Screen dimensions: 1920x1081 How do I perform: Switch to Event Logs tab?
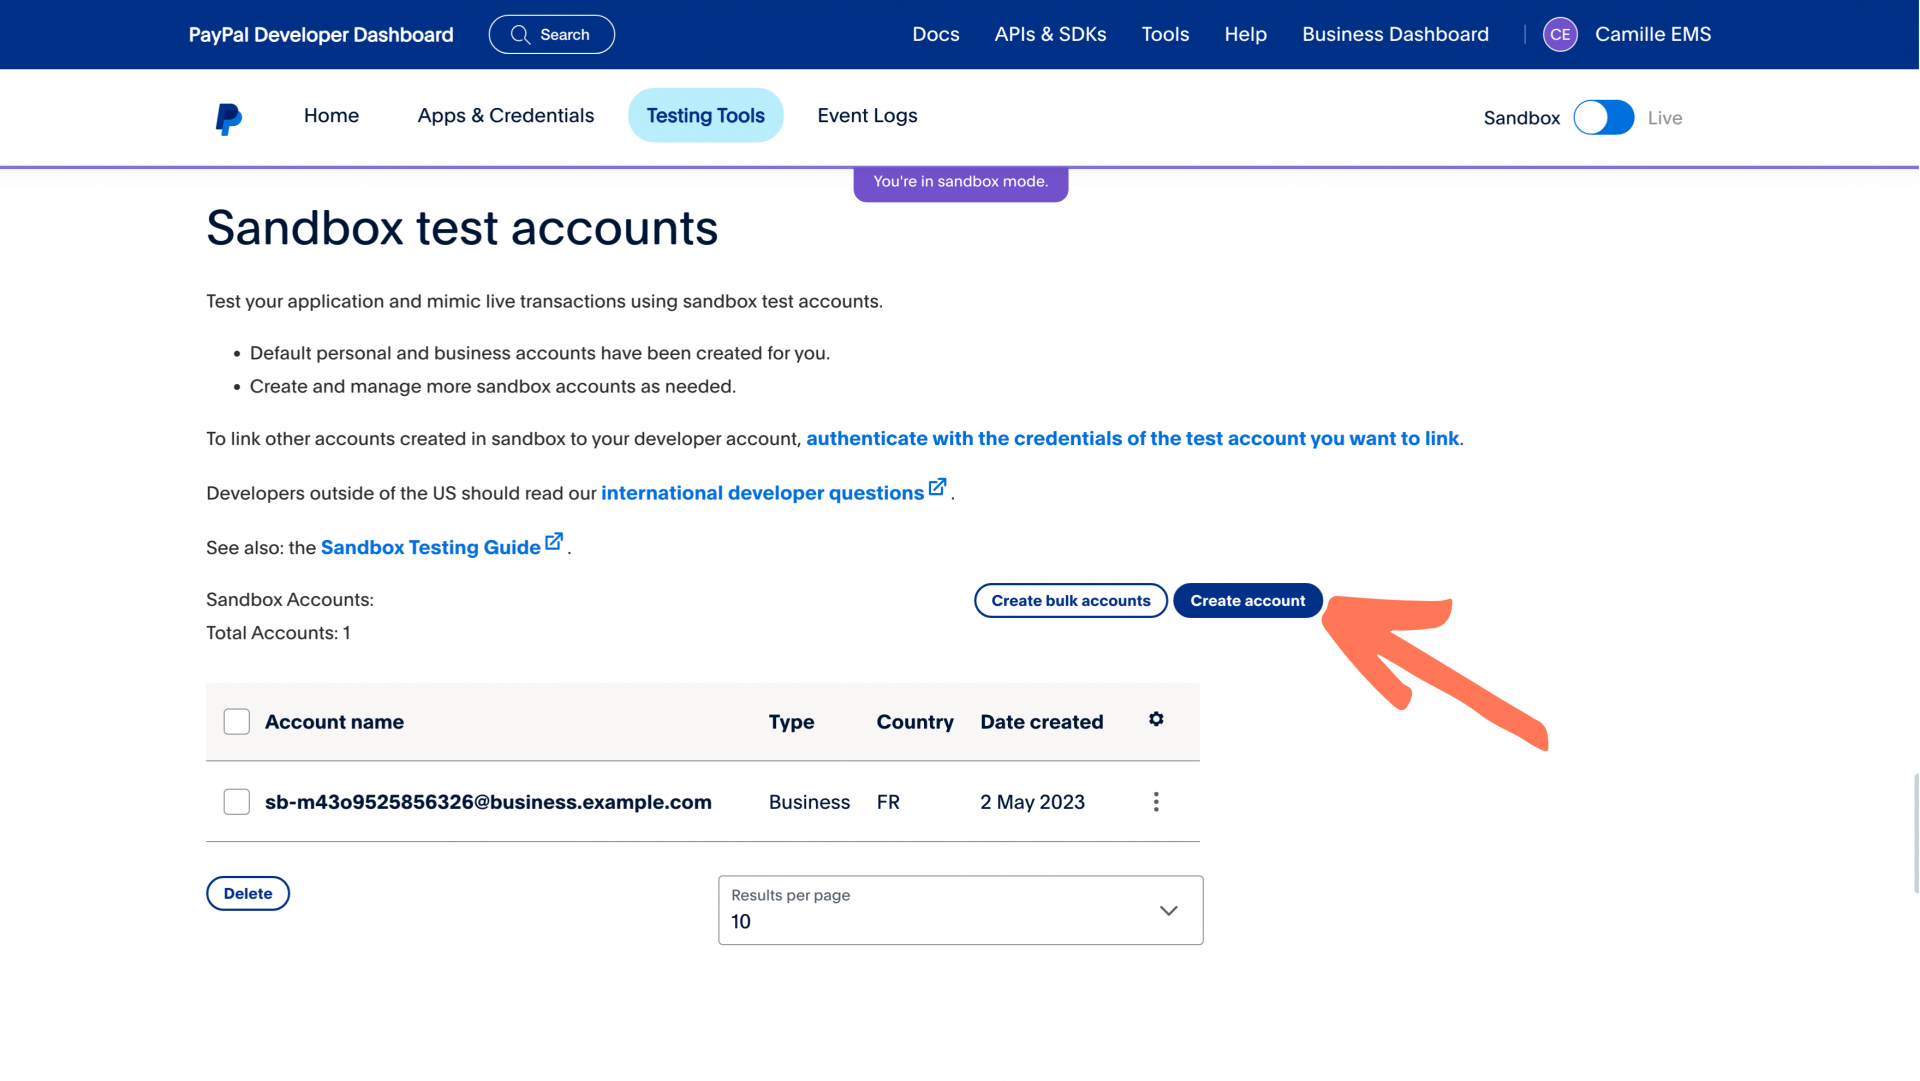tap(867, 116)
